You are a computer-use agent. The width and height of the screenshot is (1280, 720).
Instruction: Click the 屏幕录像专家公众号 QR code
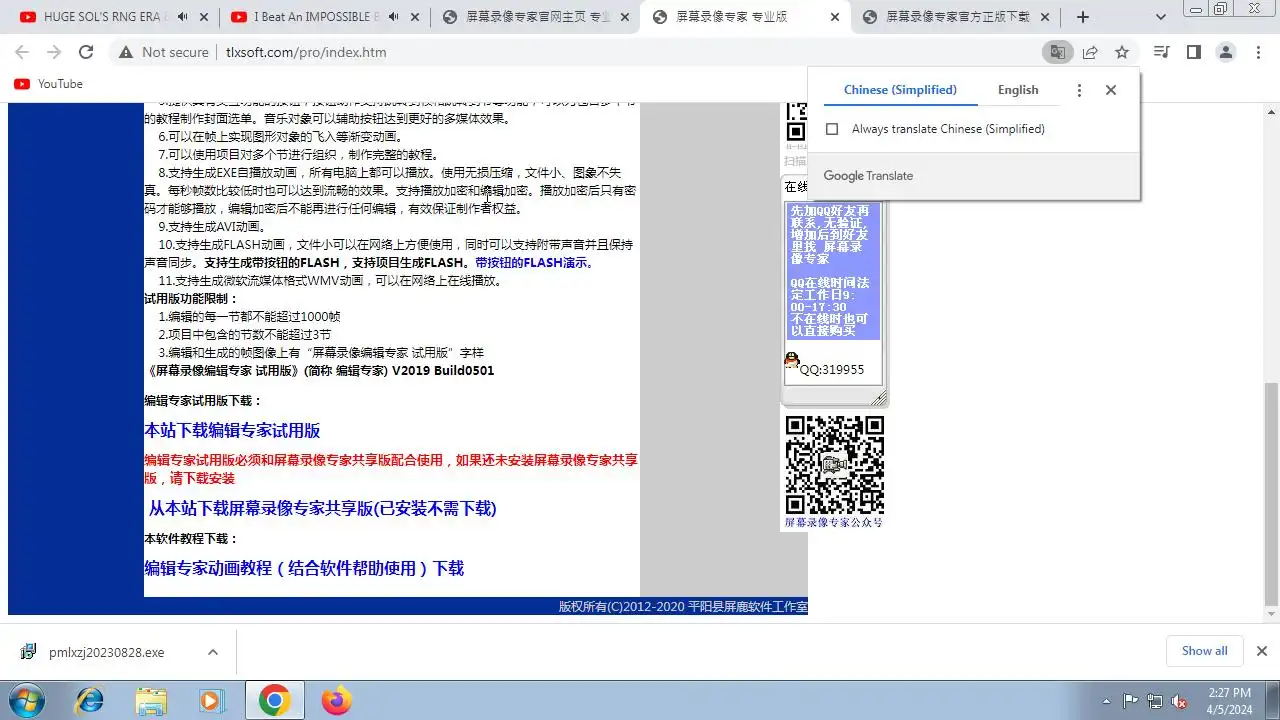click(834, 465)
